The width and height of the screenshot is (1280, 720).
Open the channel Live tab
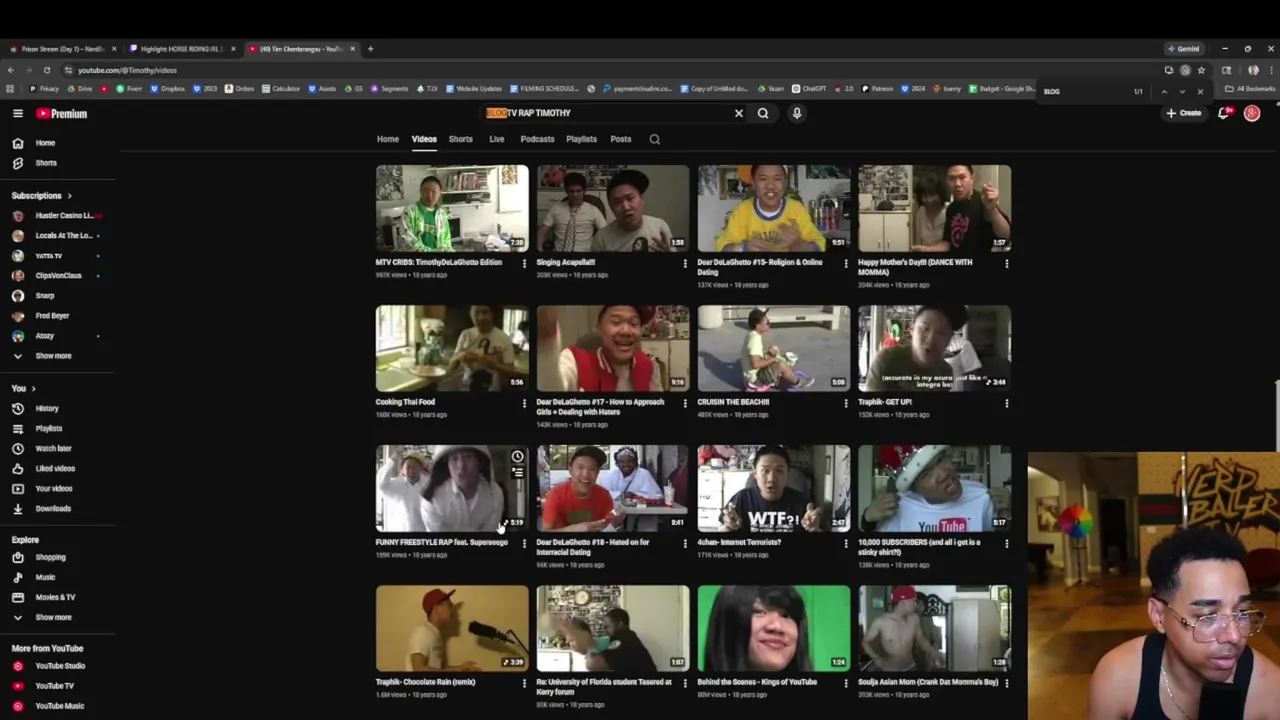coord(497,139)
